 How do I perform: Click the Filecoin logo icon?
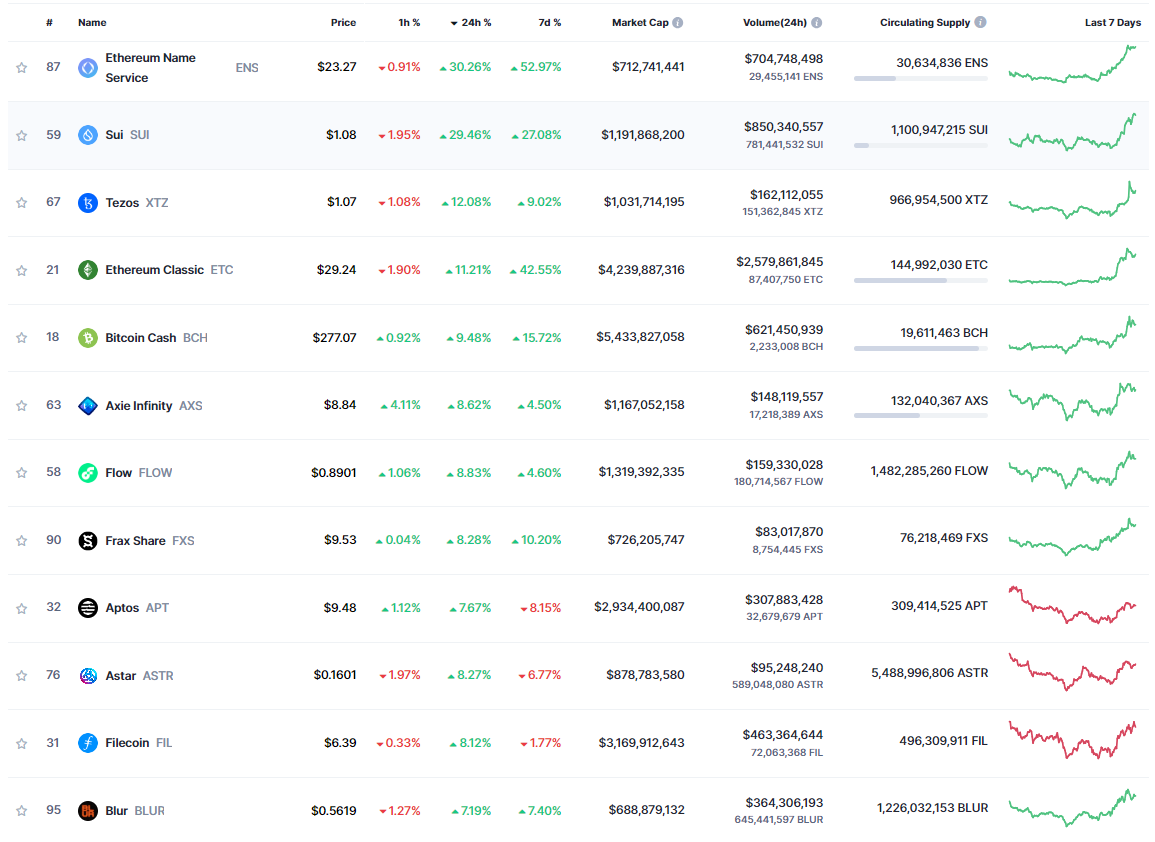(88, 743)
